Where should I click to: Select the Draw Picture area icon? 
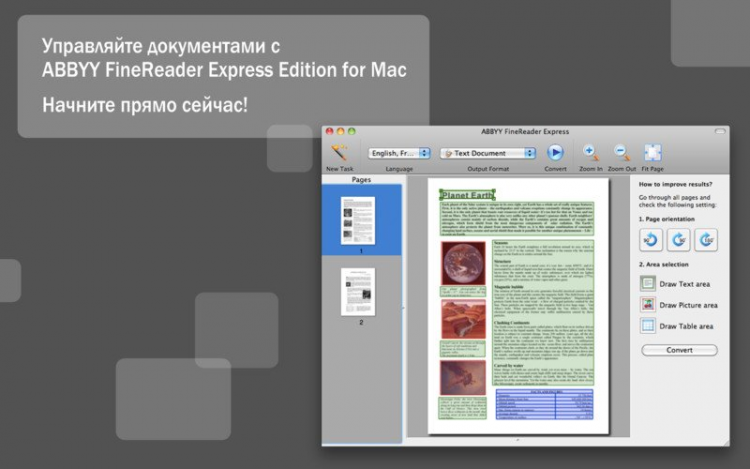648,305
